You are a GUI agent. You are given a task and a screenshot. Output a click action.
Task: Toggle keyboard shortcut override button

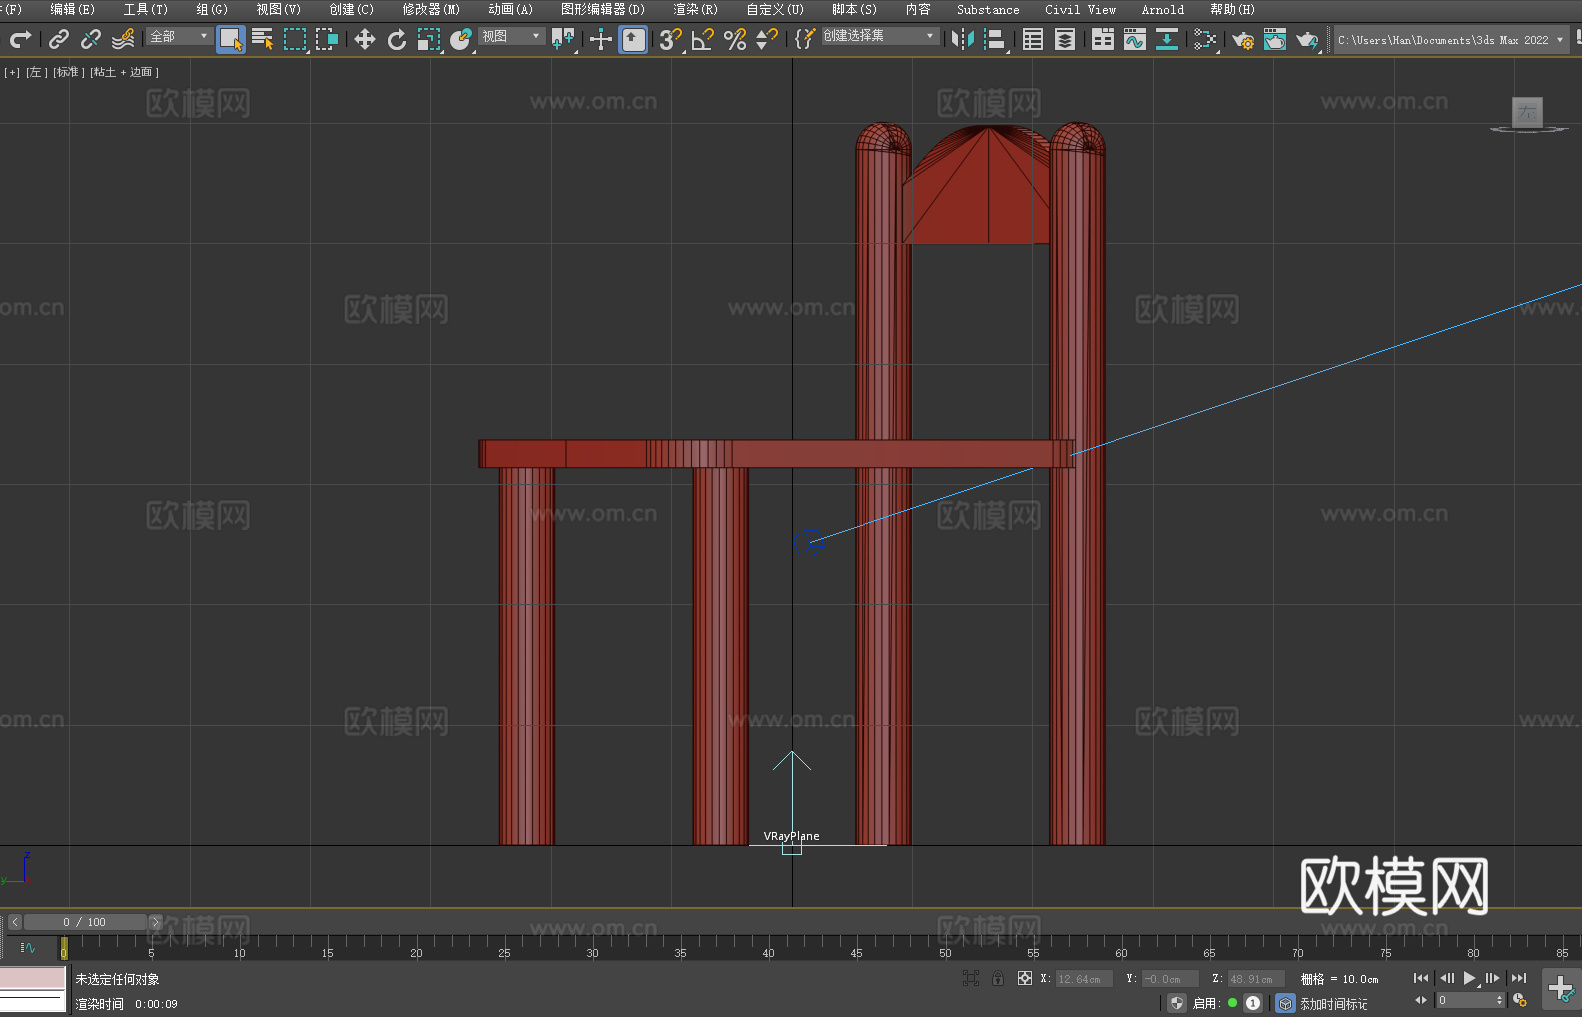point(633,39)
